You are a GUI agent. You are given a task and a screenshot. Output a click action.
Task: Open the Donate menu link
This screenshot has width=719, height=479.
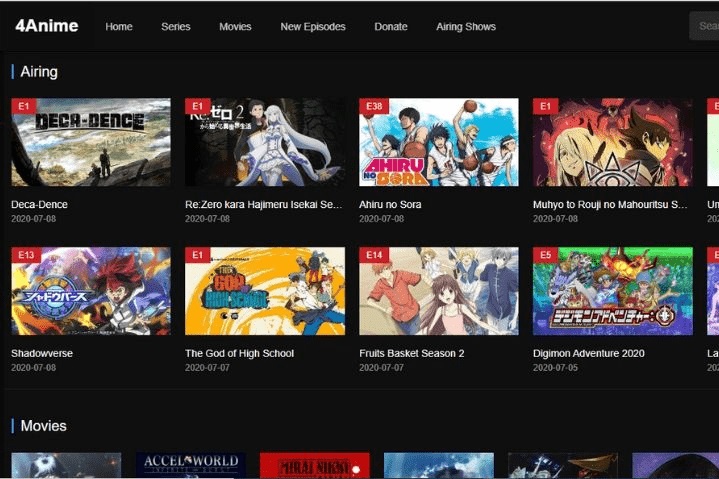click(x=391, y=27)
